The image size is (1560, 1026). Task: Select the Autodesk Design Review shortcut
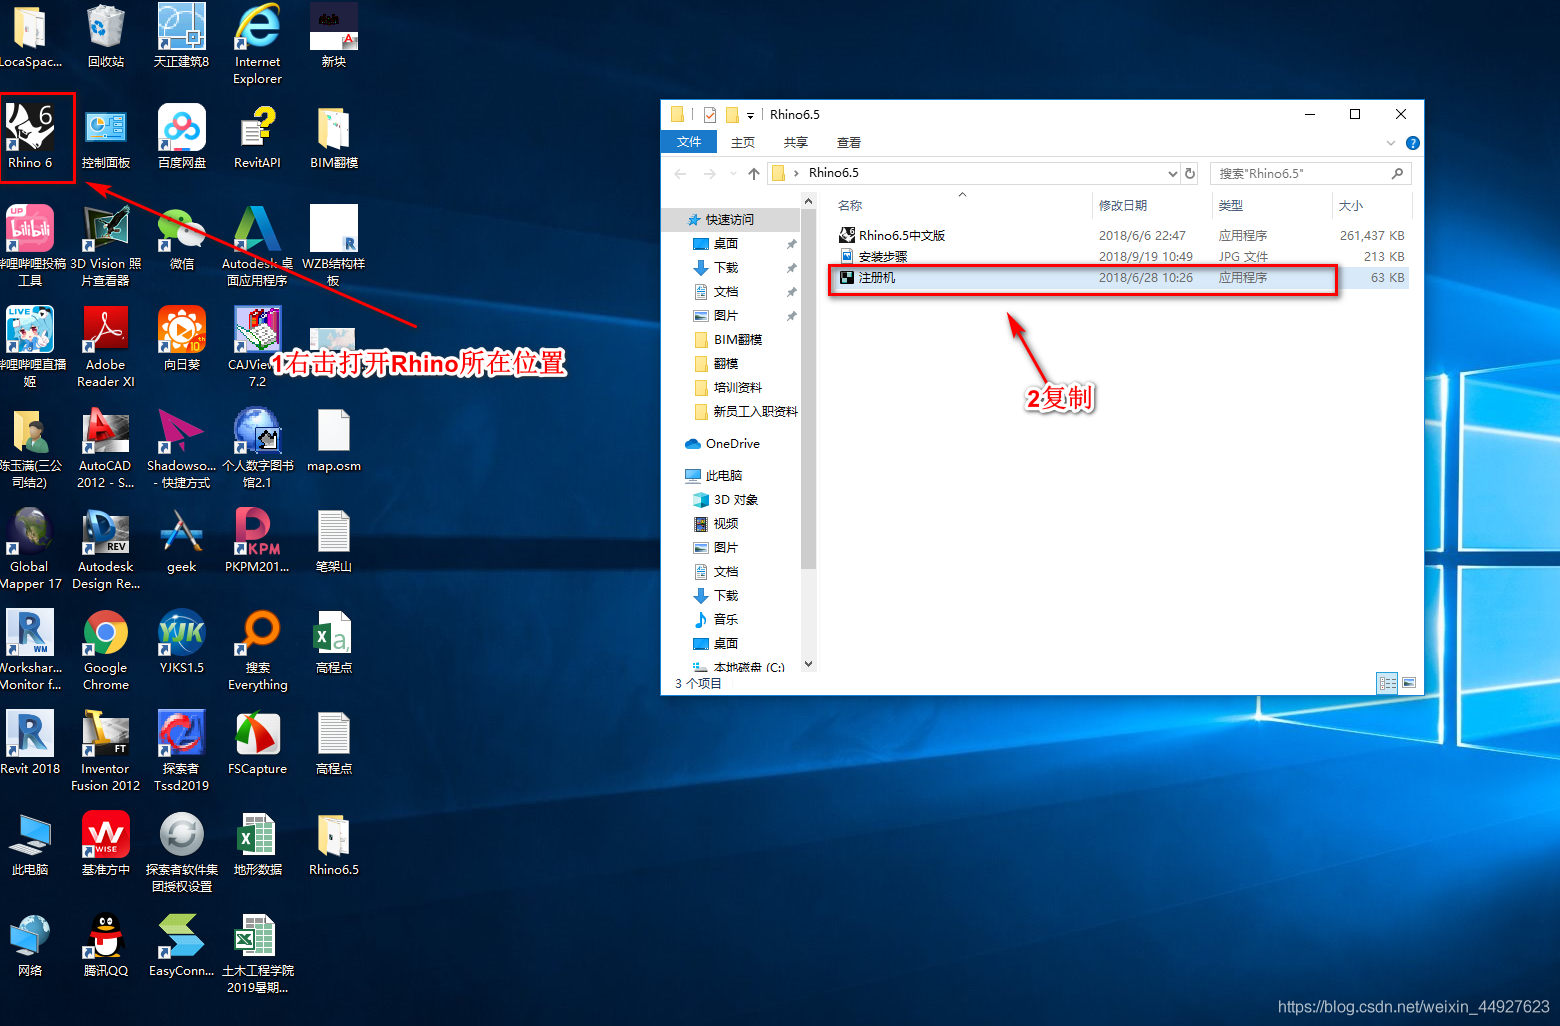pyautogui.click(x=106, y=549)
